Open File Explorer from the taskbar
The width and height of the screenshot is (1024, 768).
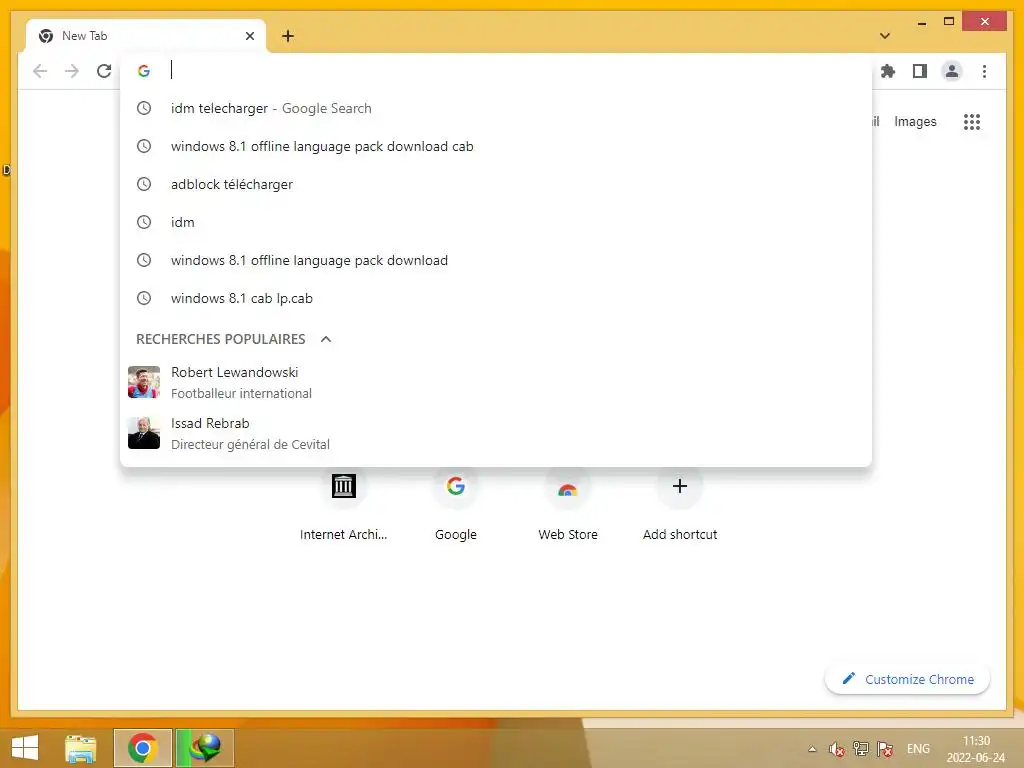81,748
